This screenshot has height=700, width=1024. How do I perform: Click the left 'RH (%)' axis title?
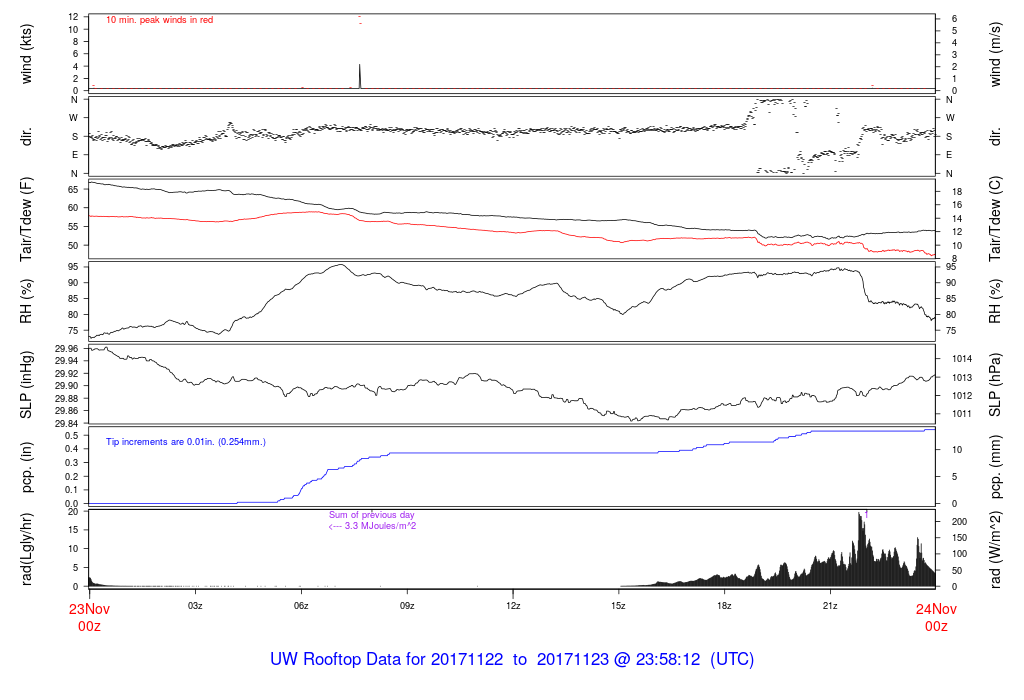click(x=26, y=301)
